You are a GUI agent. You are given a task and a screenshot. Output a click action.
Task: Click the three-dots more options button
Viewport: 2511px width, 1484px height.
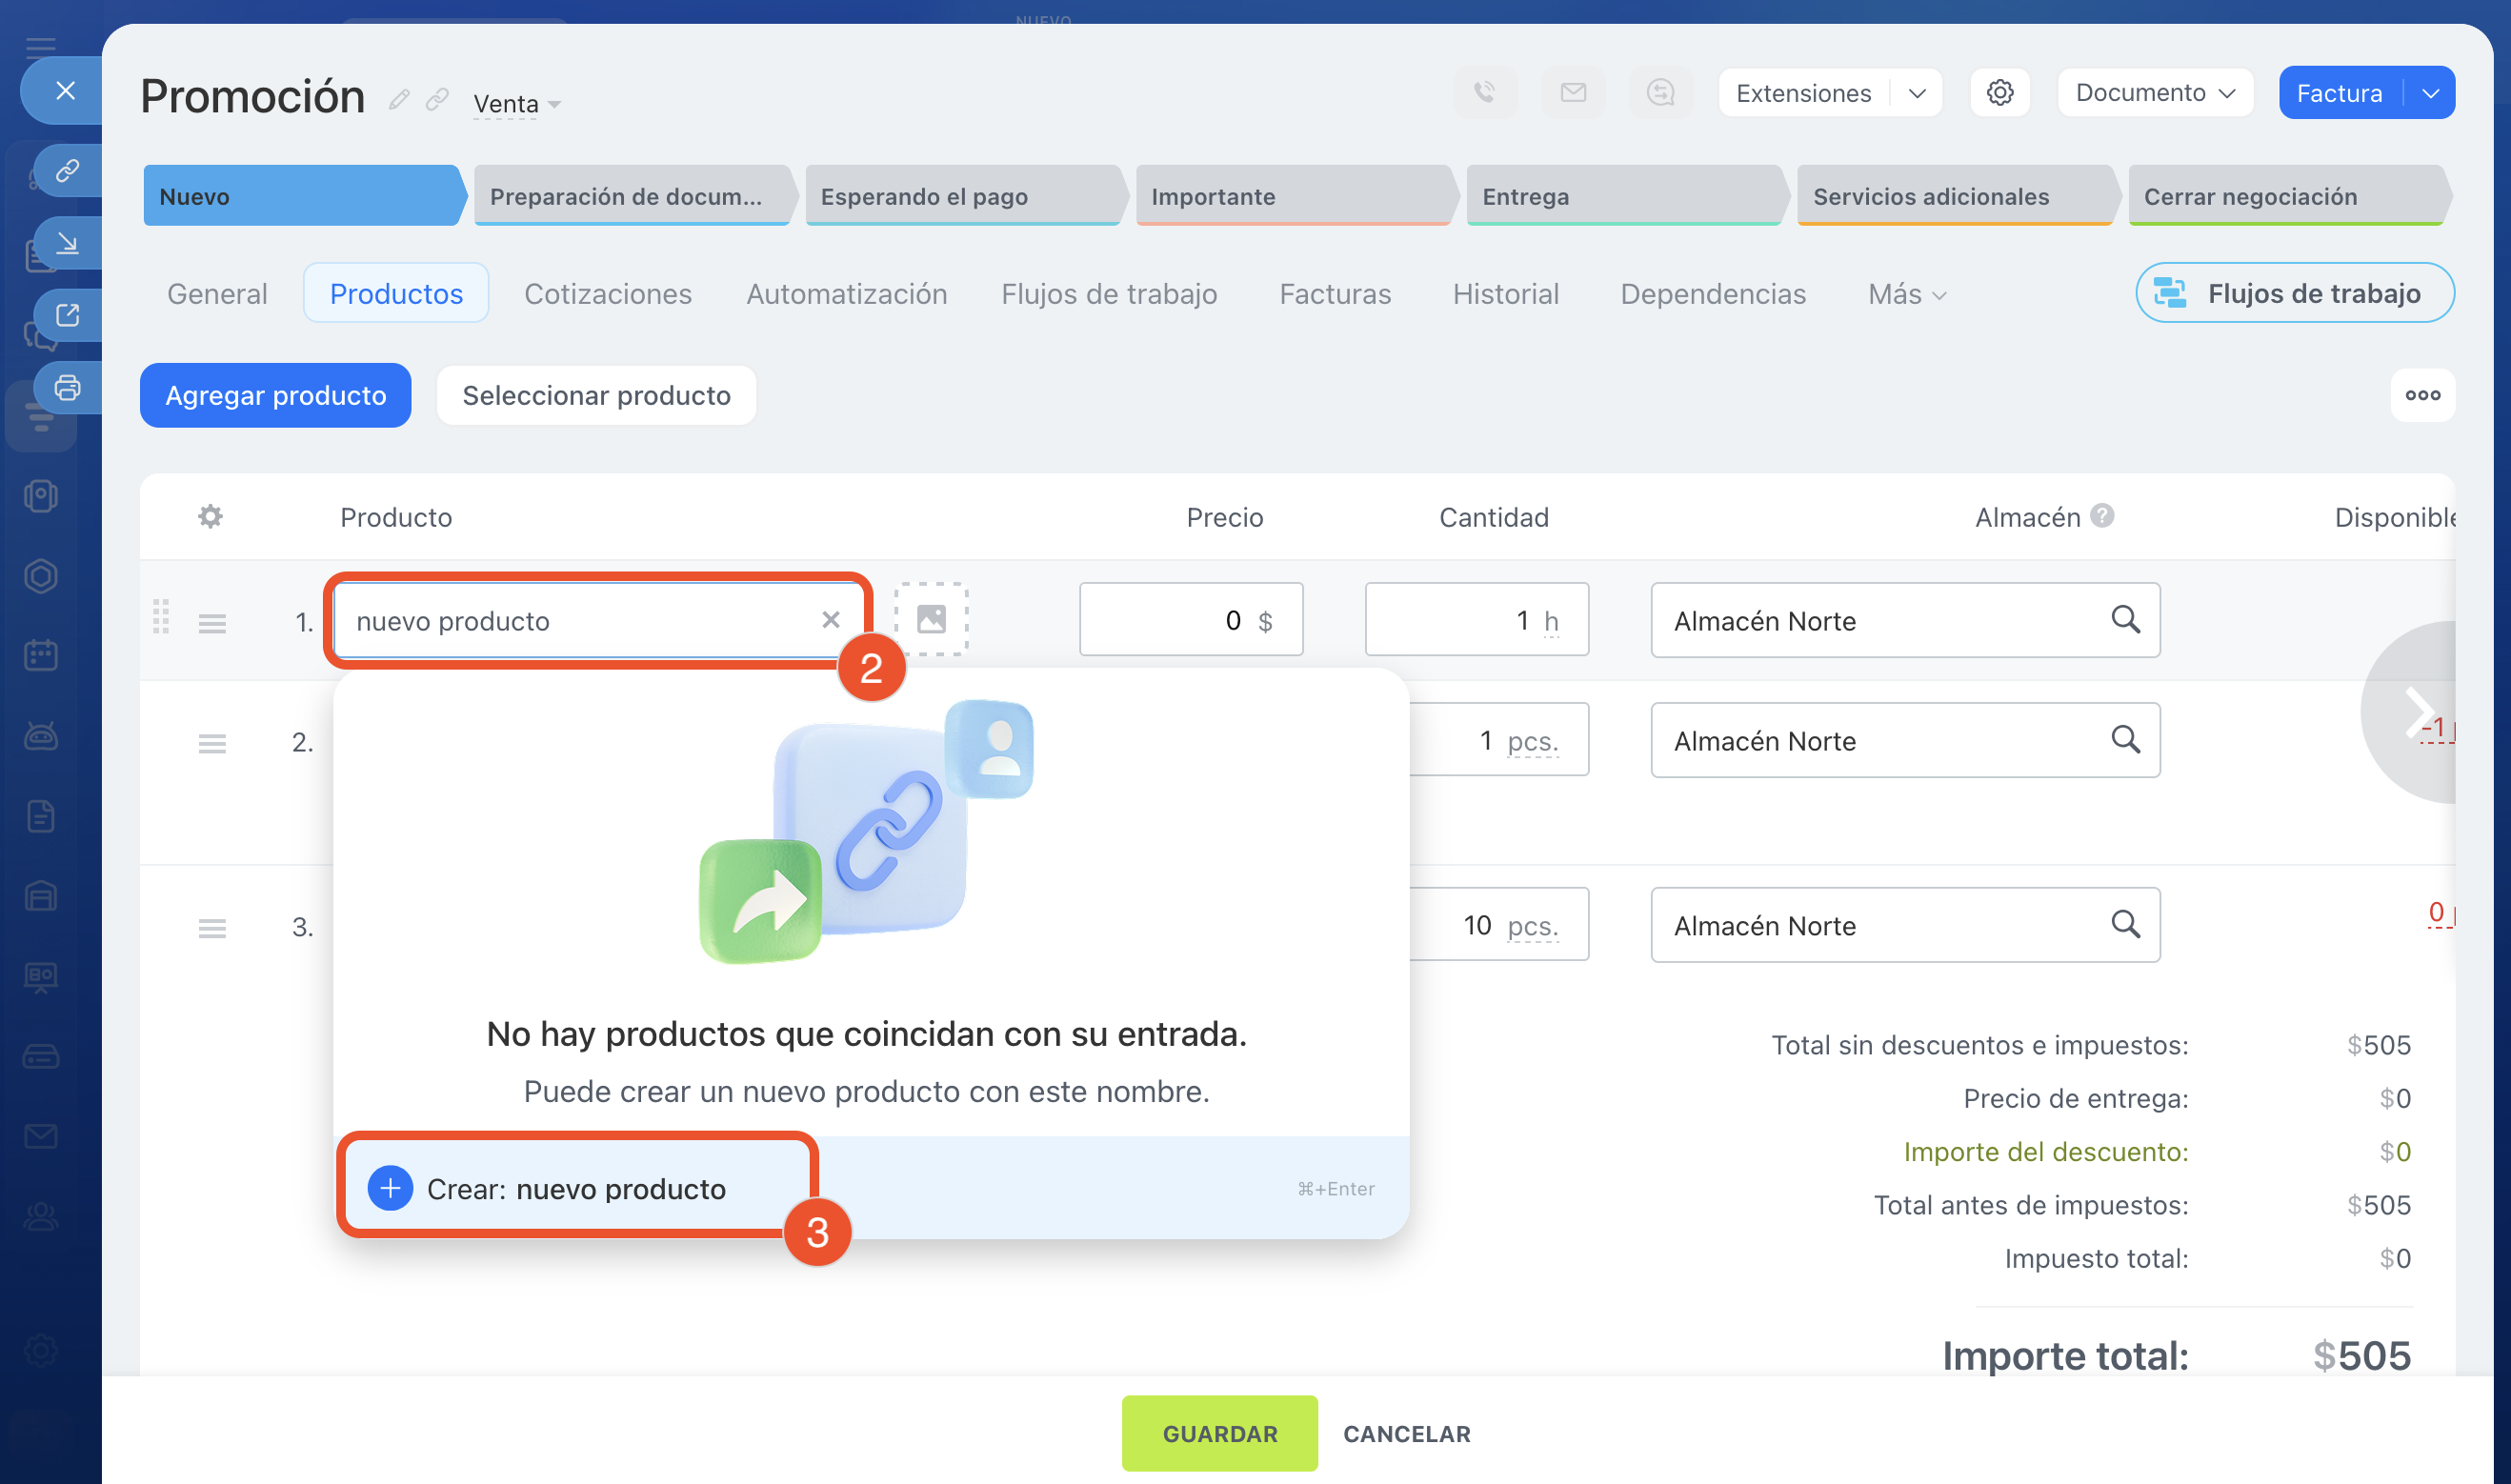2421,395
